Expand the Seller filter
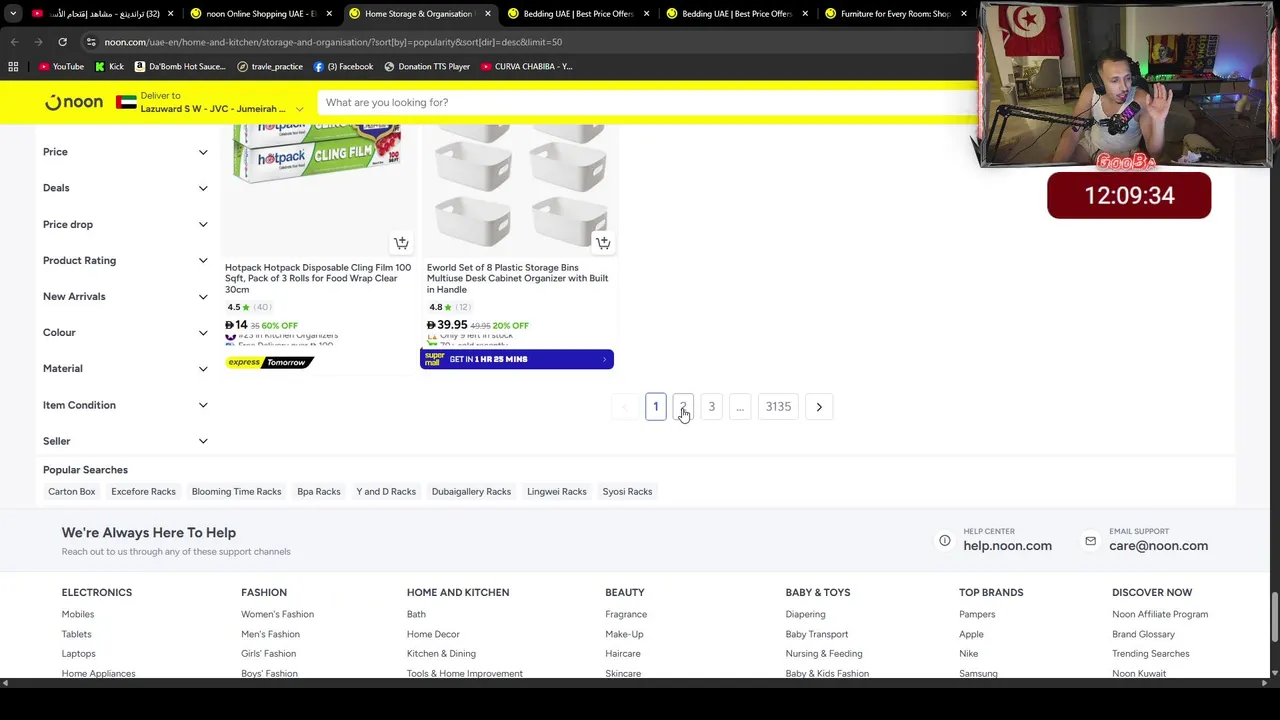 click(125, 441)
